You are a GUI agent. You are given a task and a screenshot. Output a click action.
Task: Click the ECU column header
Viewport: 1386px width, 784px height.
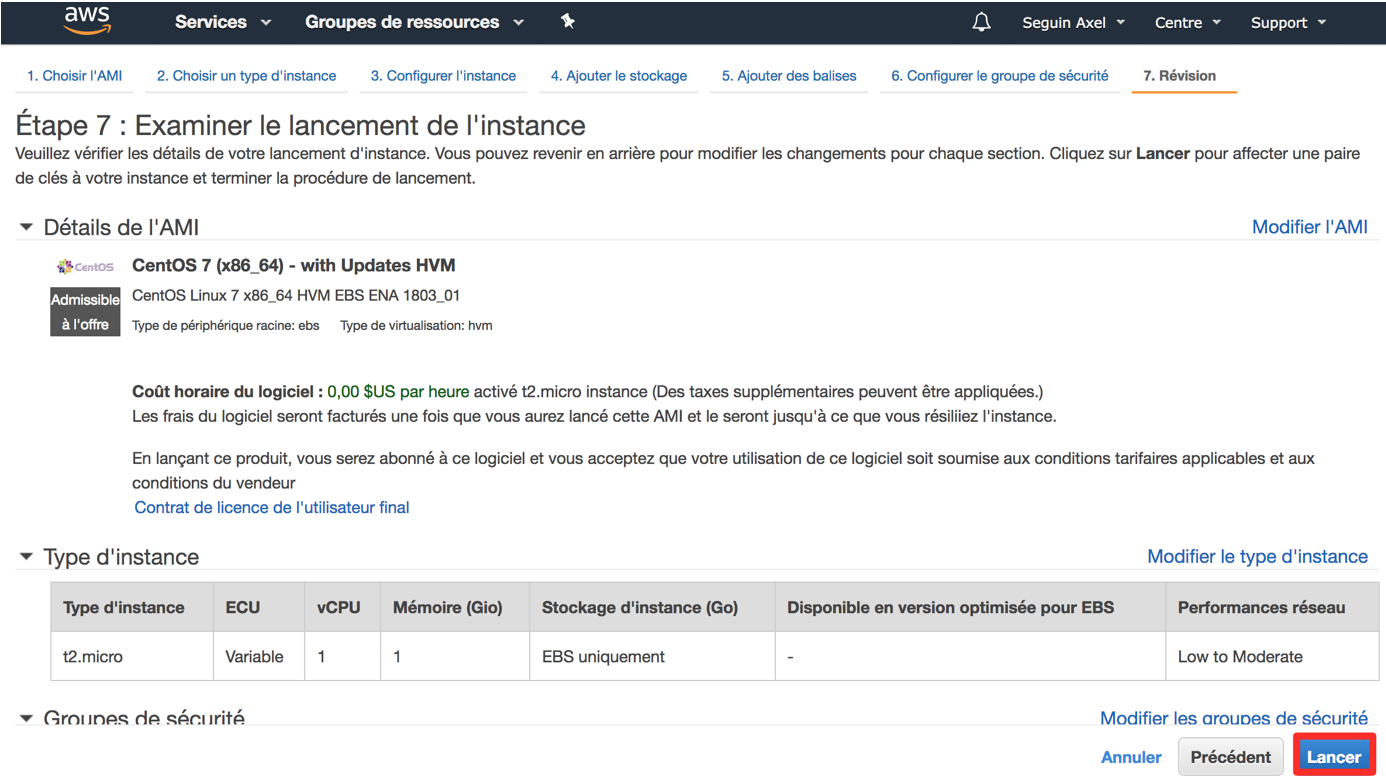258,607
